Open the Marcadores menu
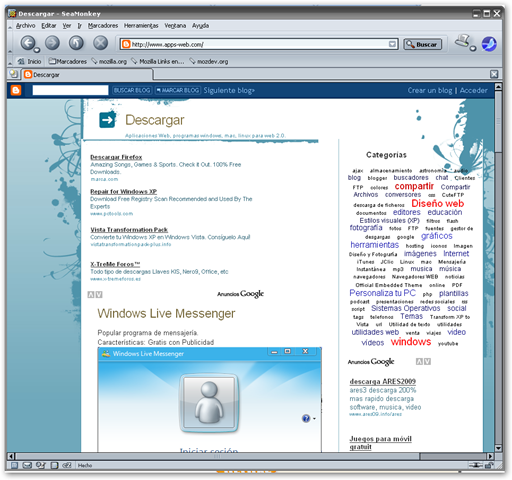The width and height of the screenshot is (512, 480). coord(103,26)
